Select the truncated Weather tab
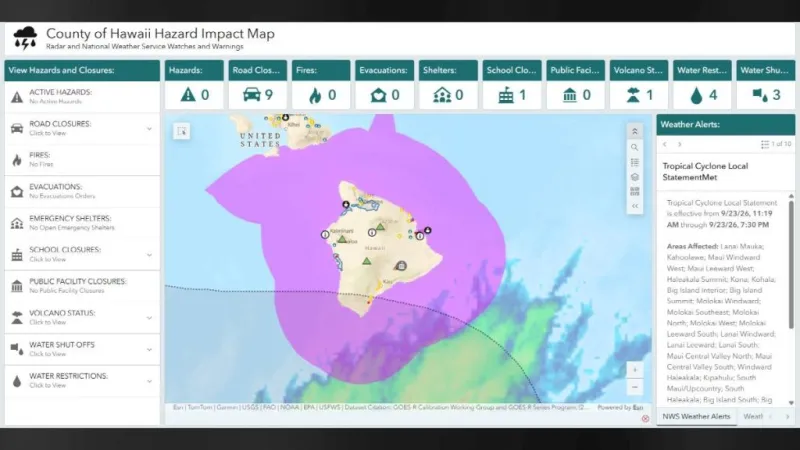 coord(753,416)
